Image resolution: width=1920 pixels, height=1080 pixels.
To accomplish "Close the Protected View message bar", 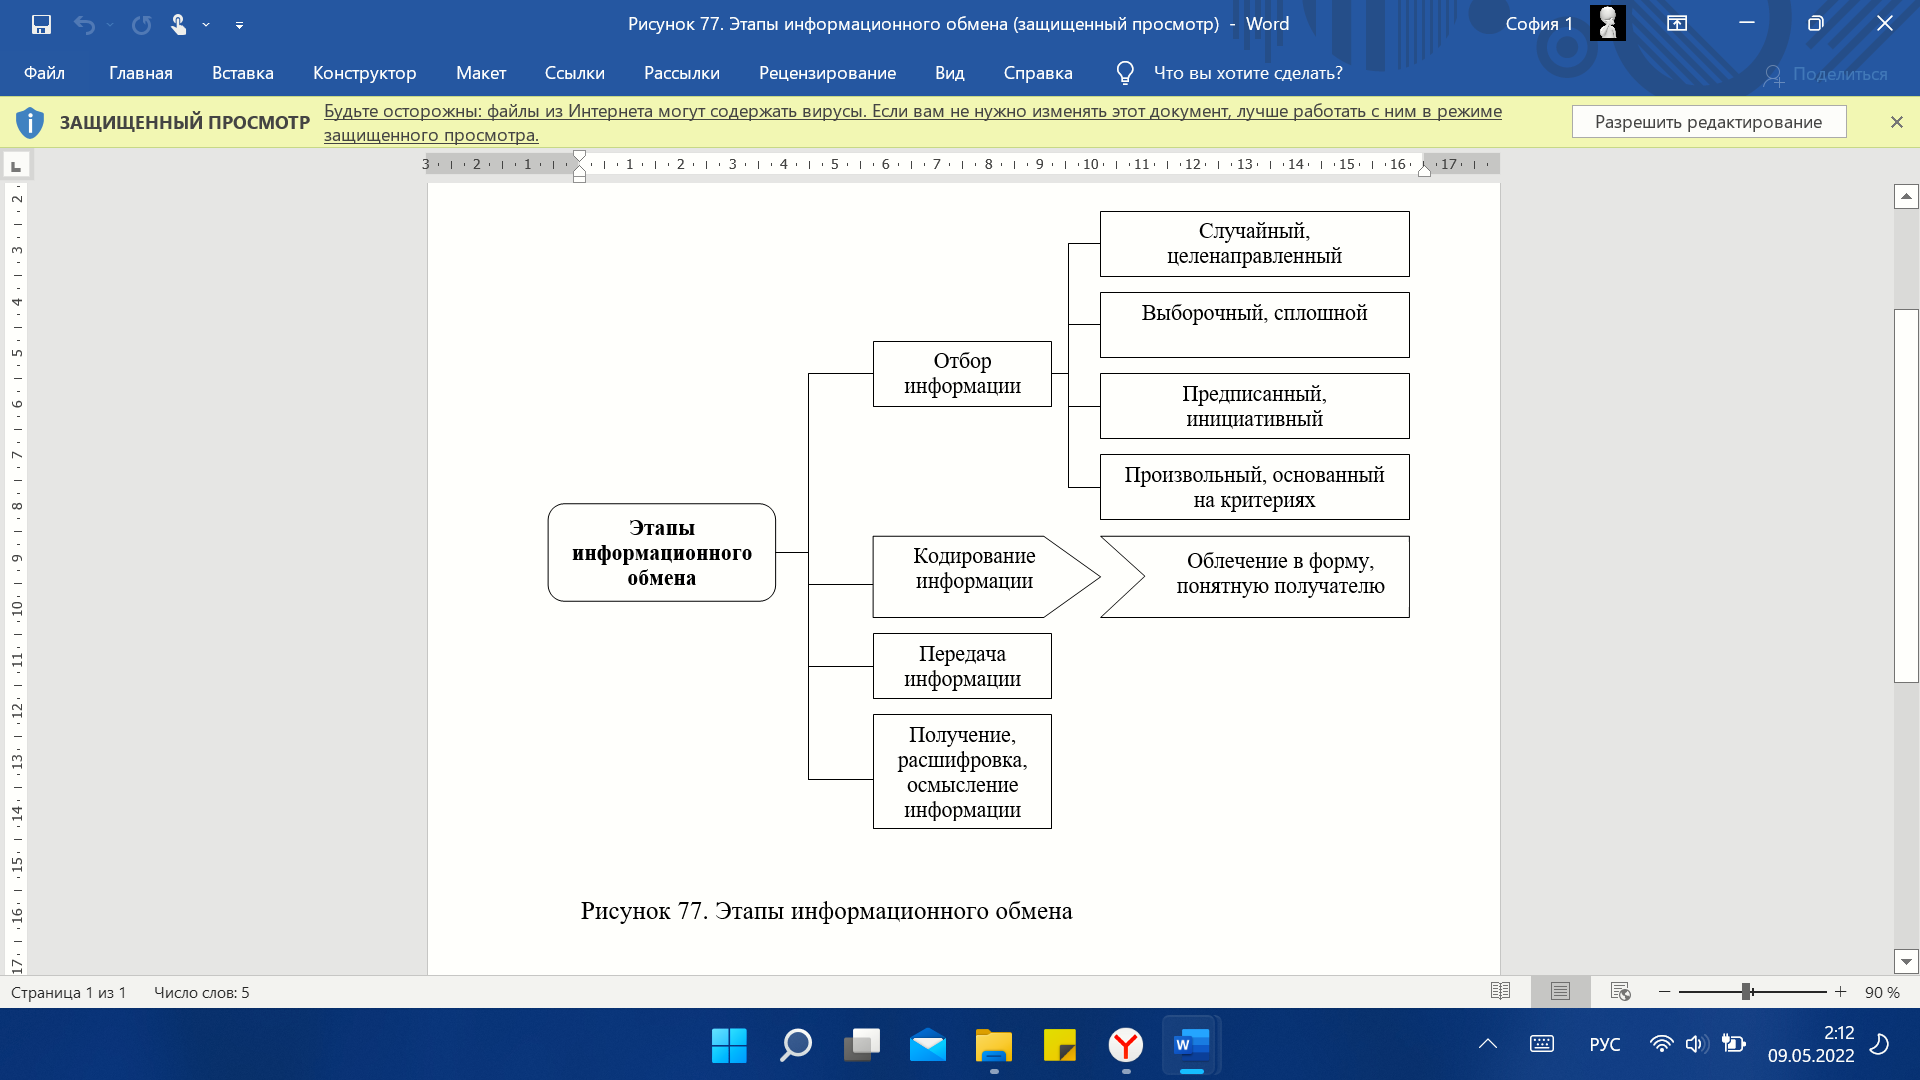I will pos(1897,122).
